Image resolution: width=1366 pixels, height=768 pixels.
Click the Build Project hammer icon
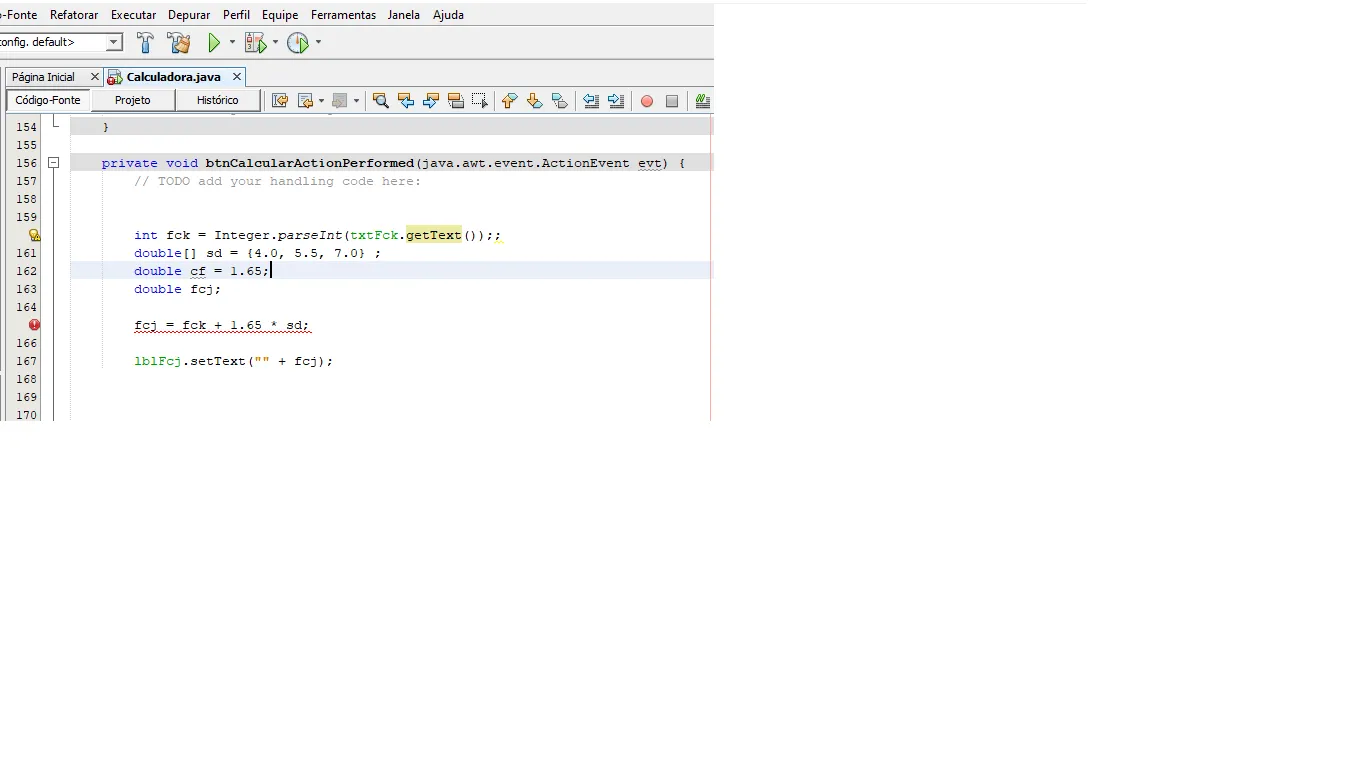[x=146, y=43]
